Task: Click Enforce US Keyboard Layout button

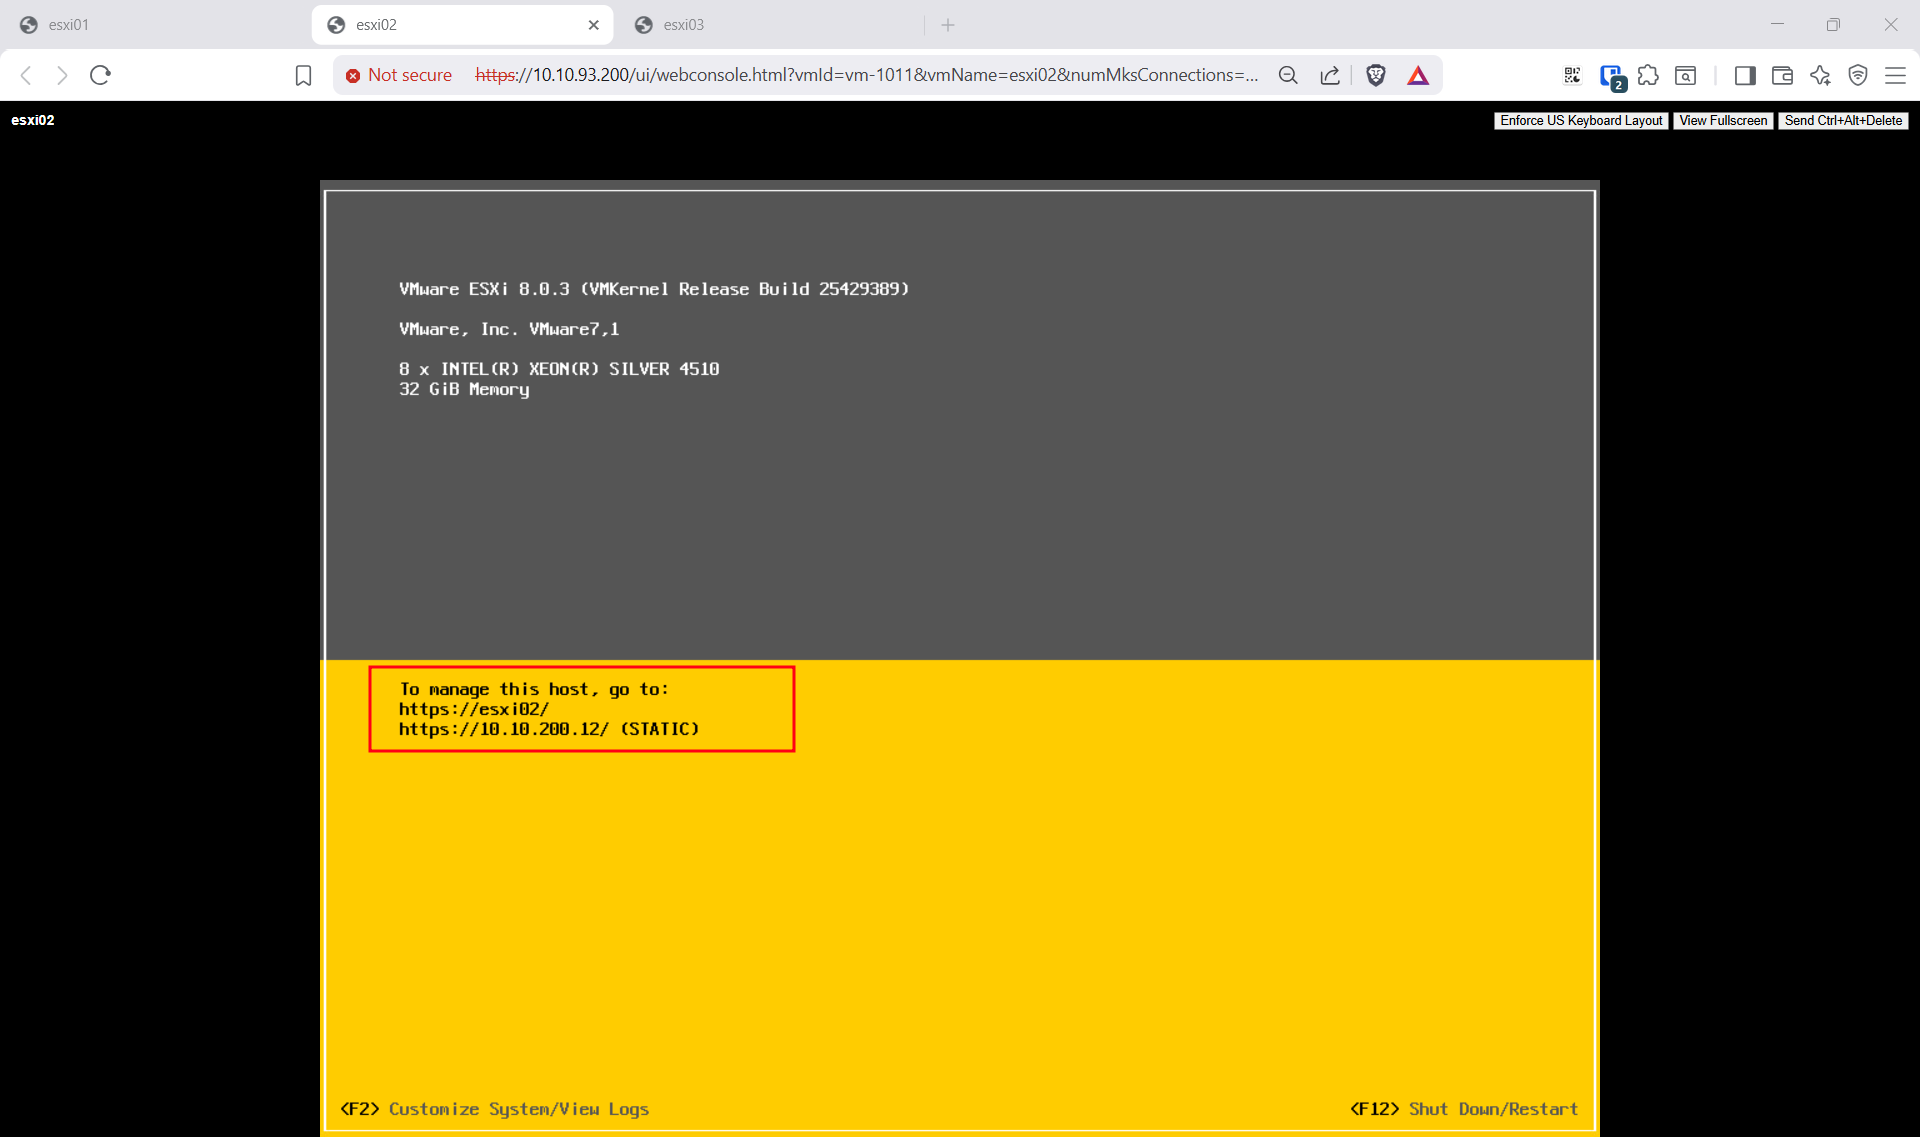Action: [1581, 120]
